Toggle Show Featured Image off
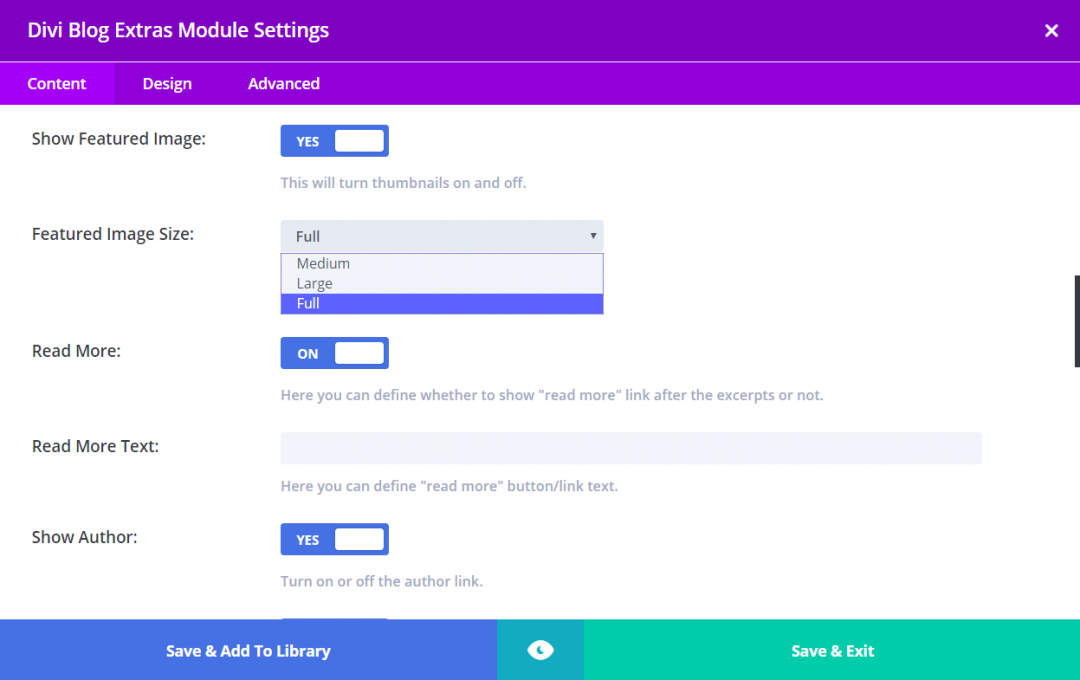The image size is (1080, 680). [335, 140]
